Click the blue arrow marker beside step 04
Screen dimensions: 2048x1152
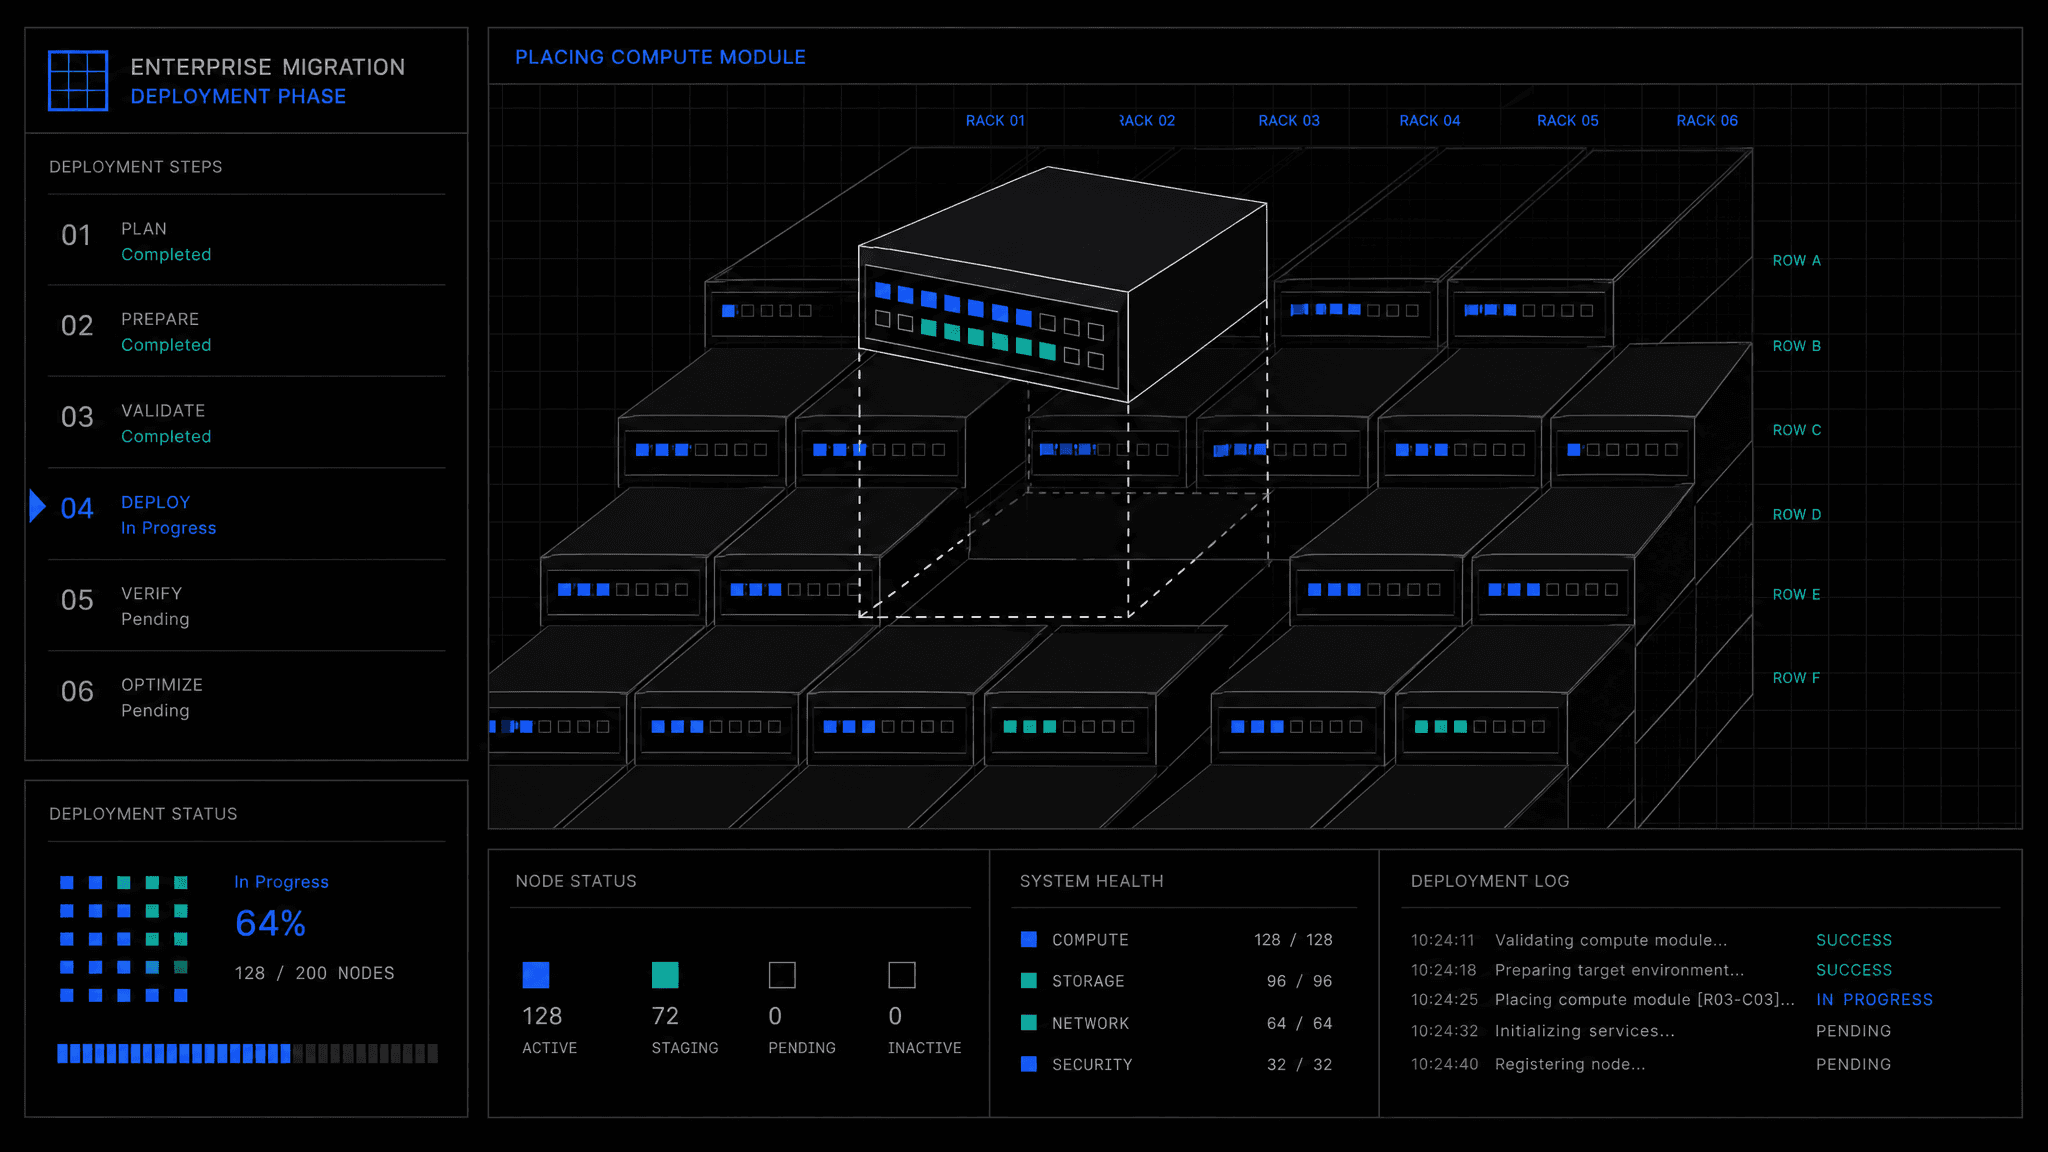tap(38, 506)
